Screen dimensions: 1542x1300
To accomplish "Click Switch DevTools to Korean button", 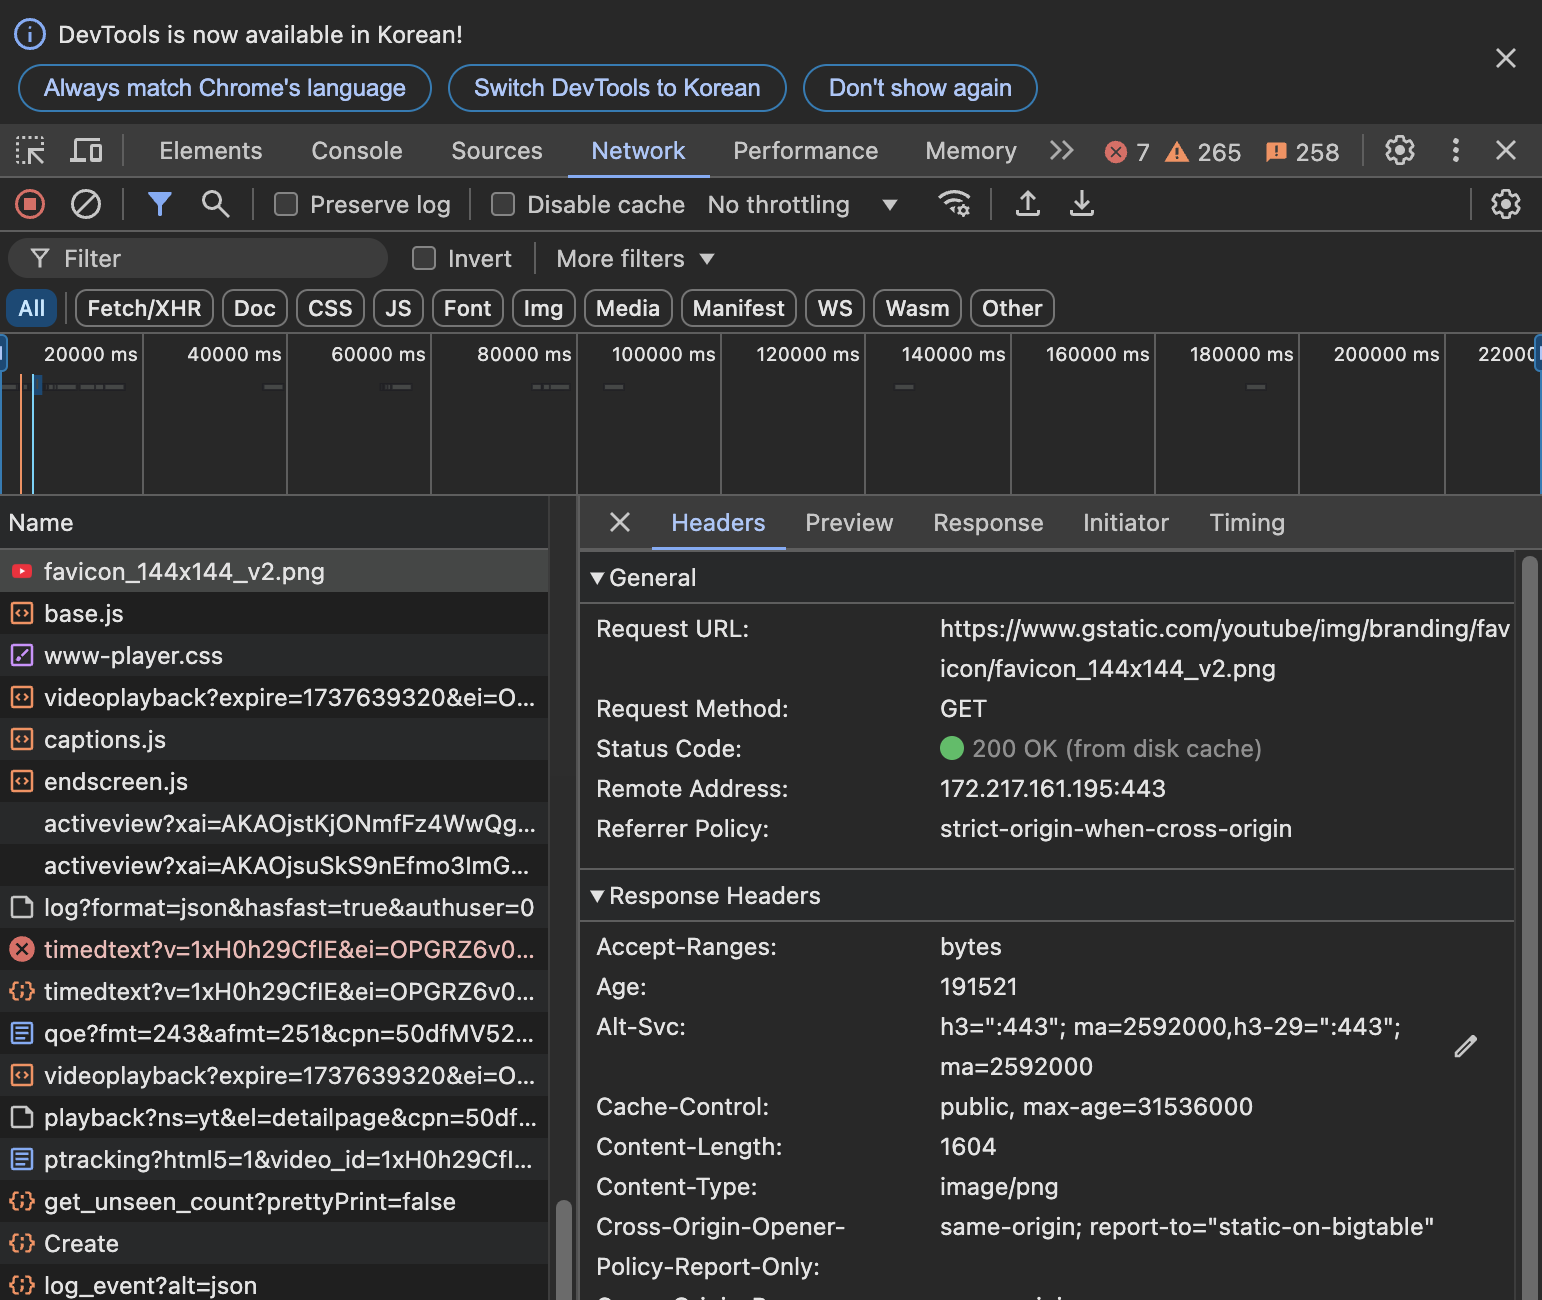I will [x=617, y=88].
